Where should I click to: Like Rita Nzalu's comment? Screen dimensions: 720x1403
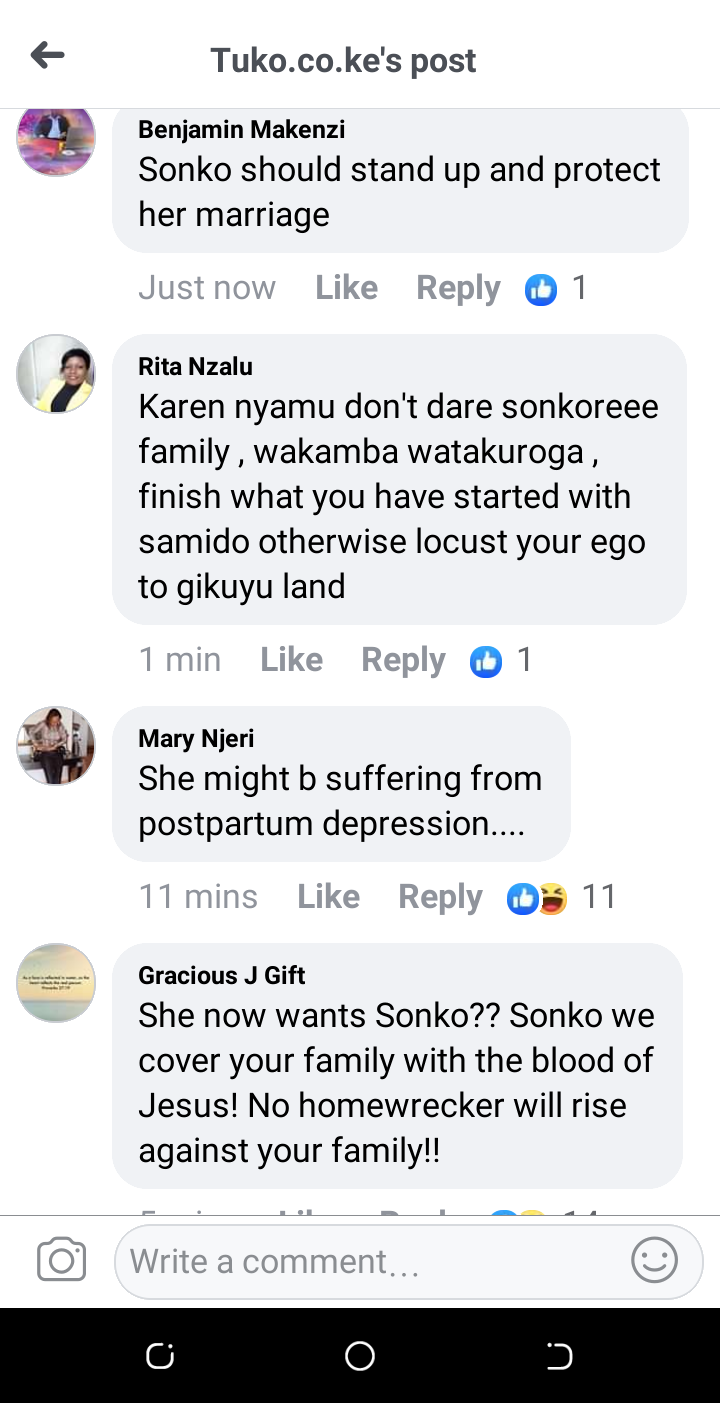(x=291, y=660)
